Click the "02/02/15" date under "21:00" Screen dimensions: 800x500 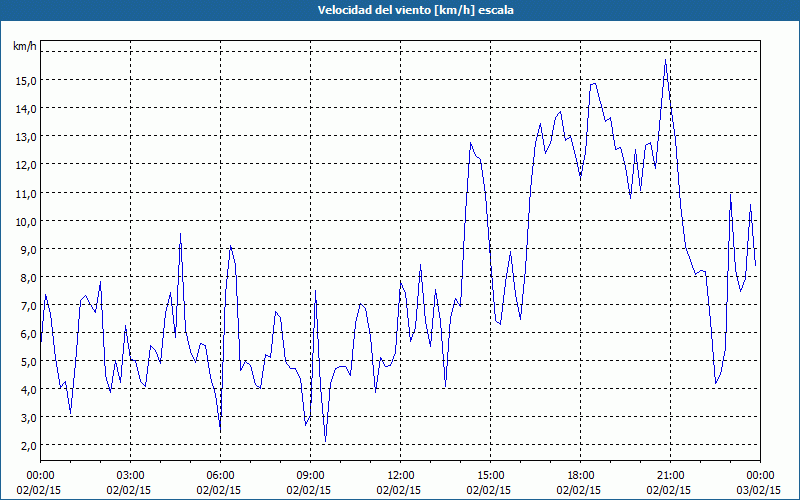tap(669, 490)
